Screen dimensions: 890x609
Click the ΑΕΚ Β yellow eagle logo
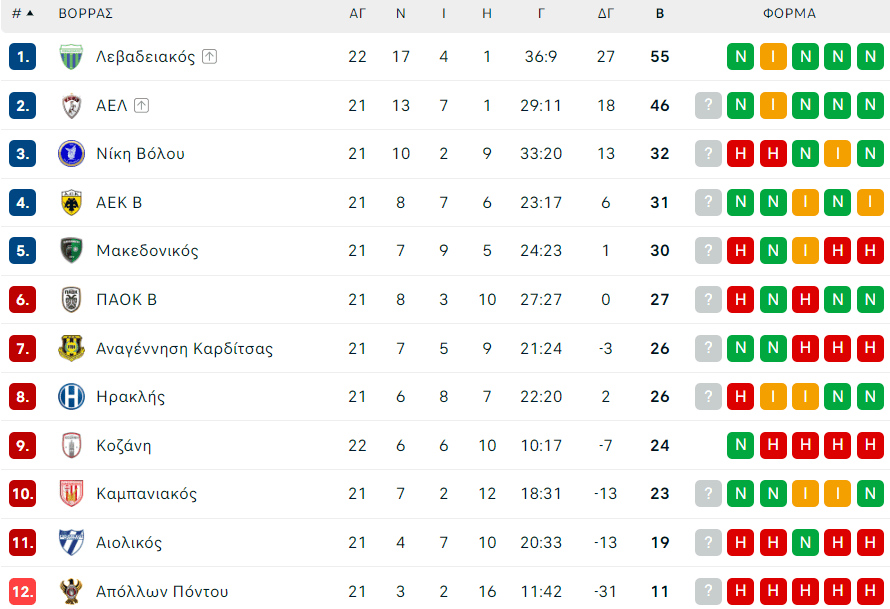click(72, 203)
